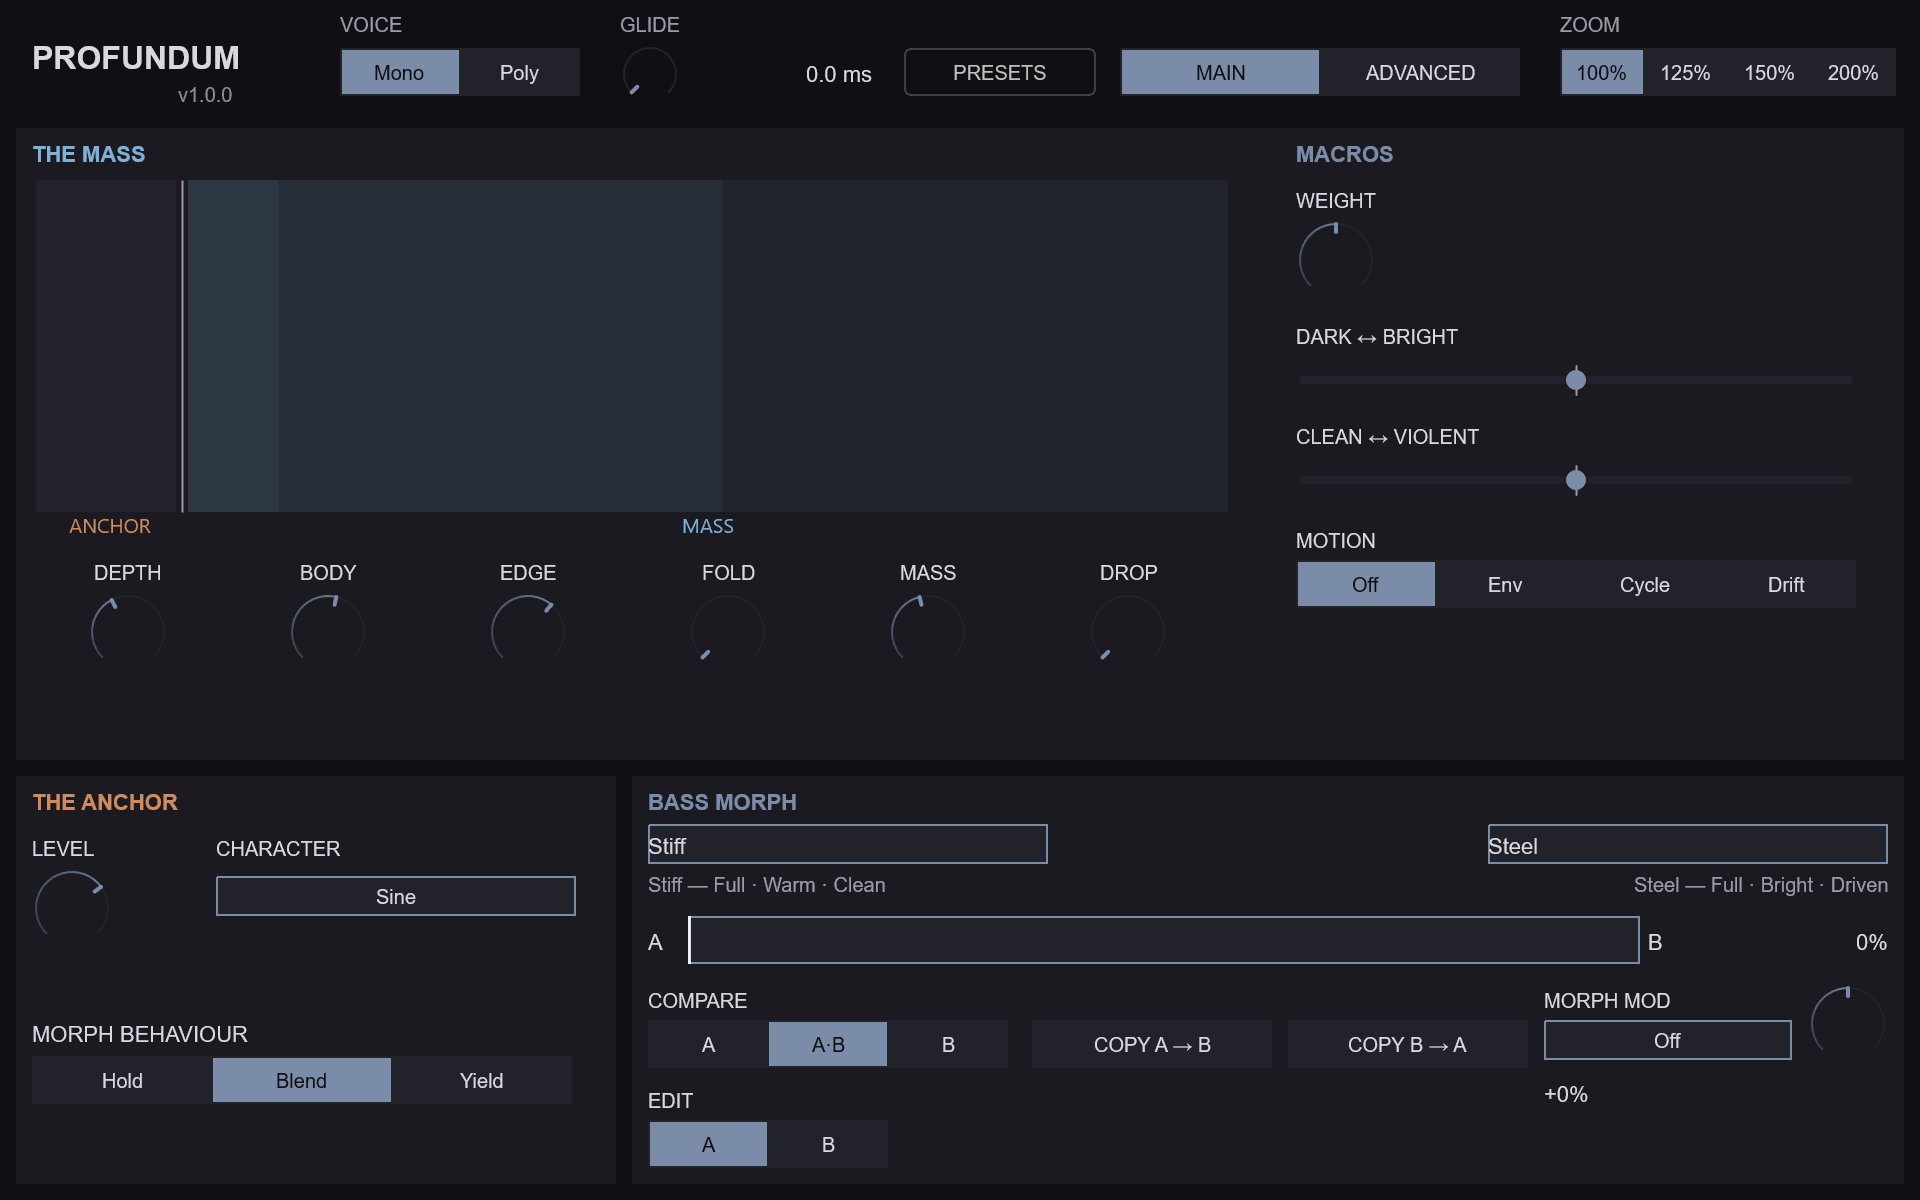The width and height of the screenshot is (1920, 1200).
Task: Switch to the MAIN tab
Action: tap(1220, 73)
